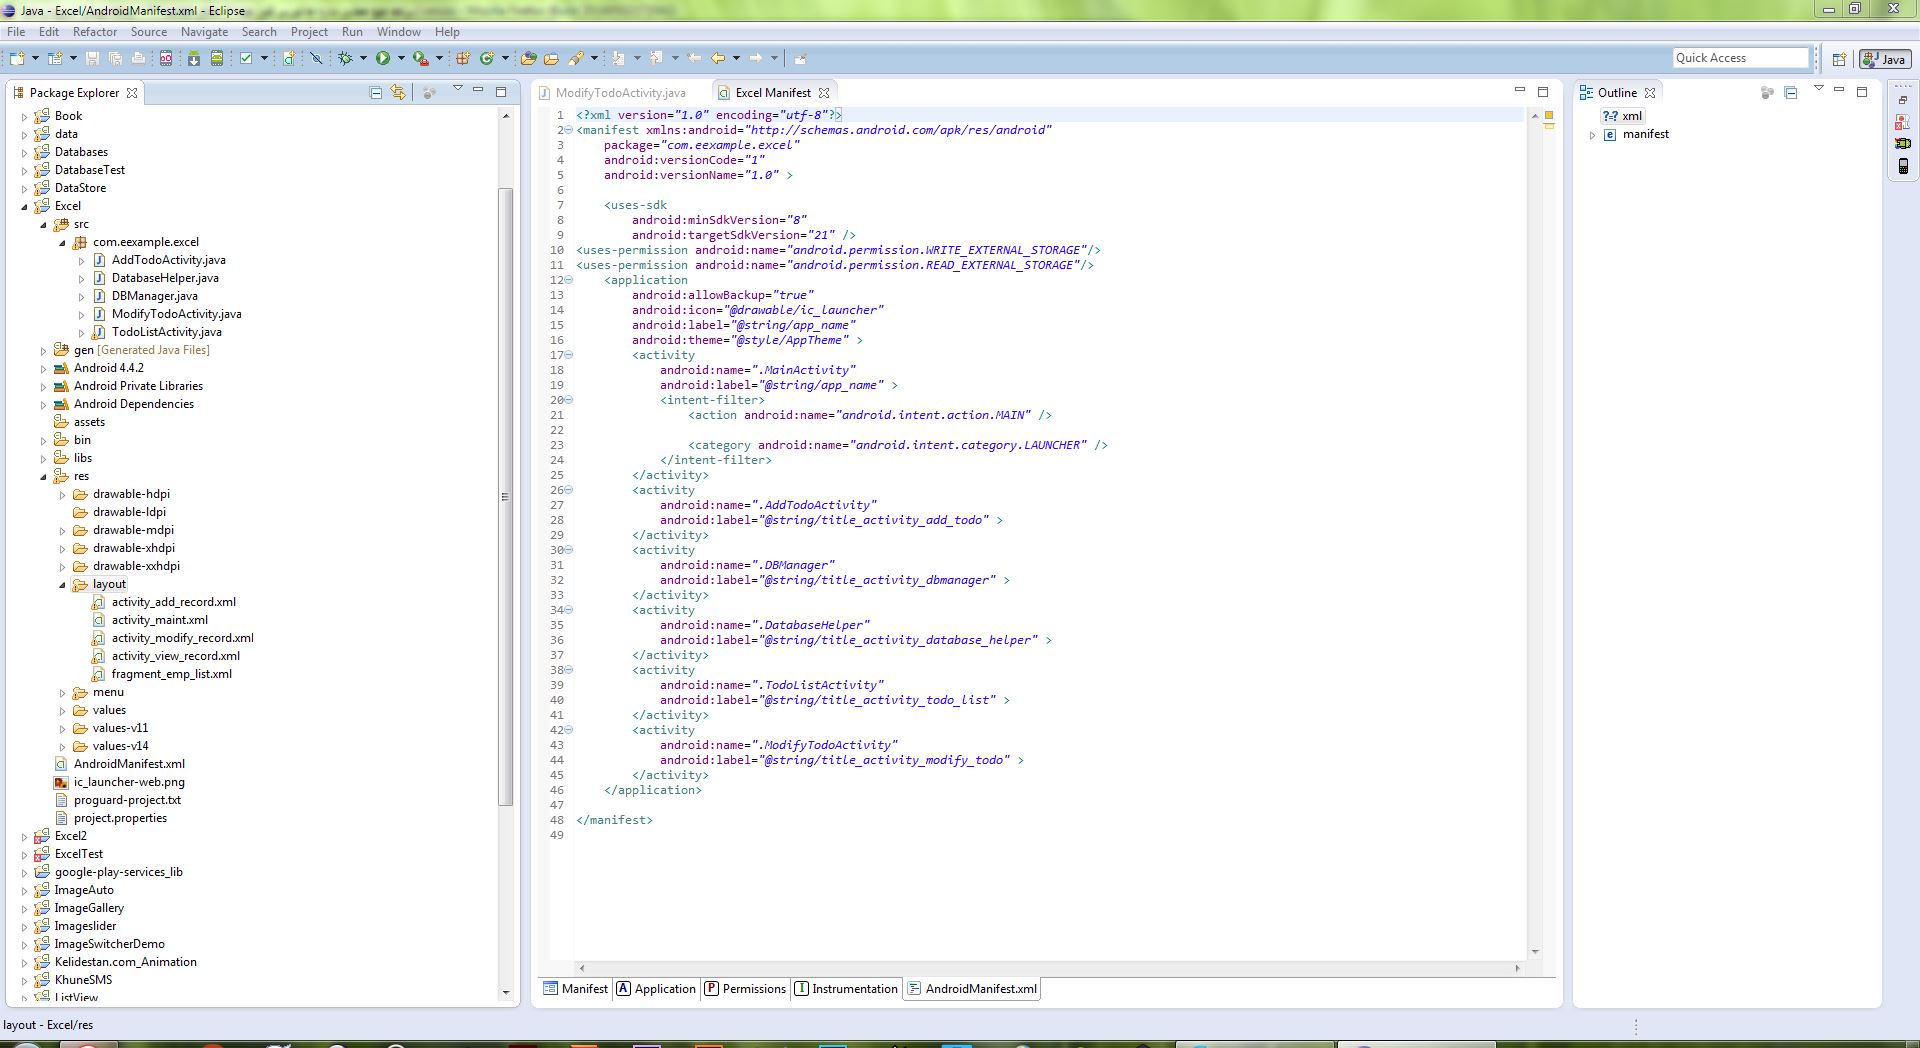Open the Android SDK Manager icon
Screen dimensions: 1920x1048
coord(194,58)
